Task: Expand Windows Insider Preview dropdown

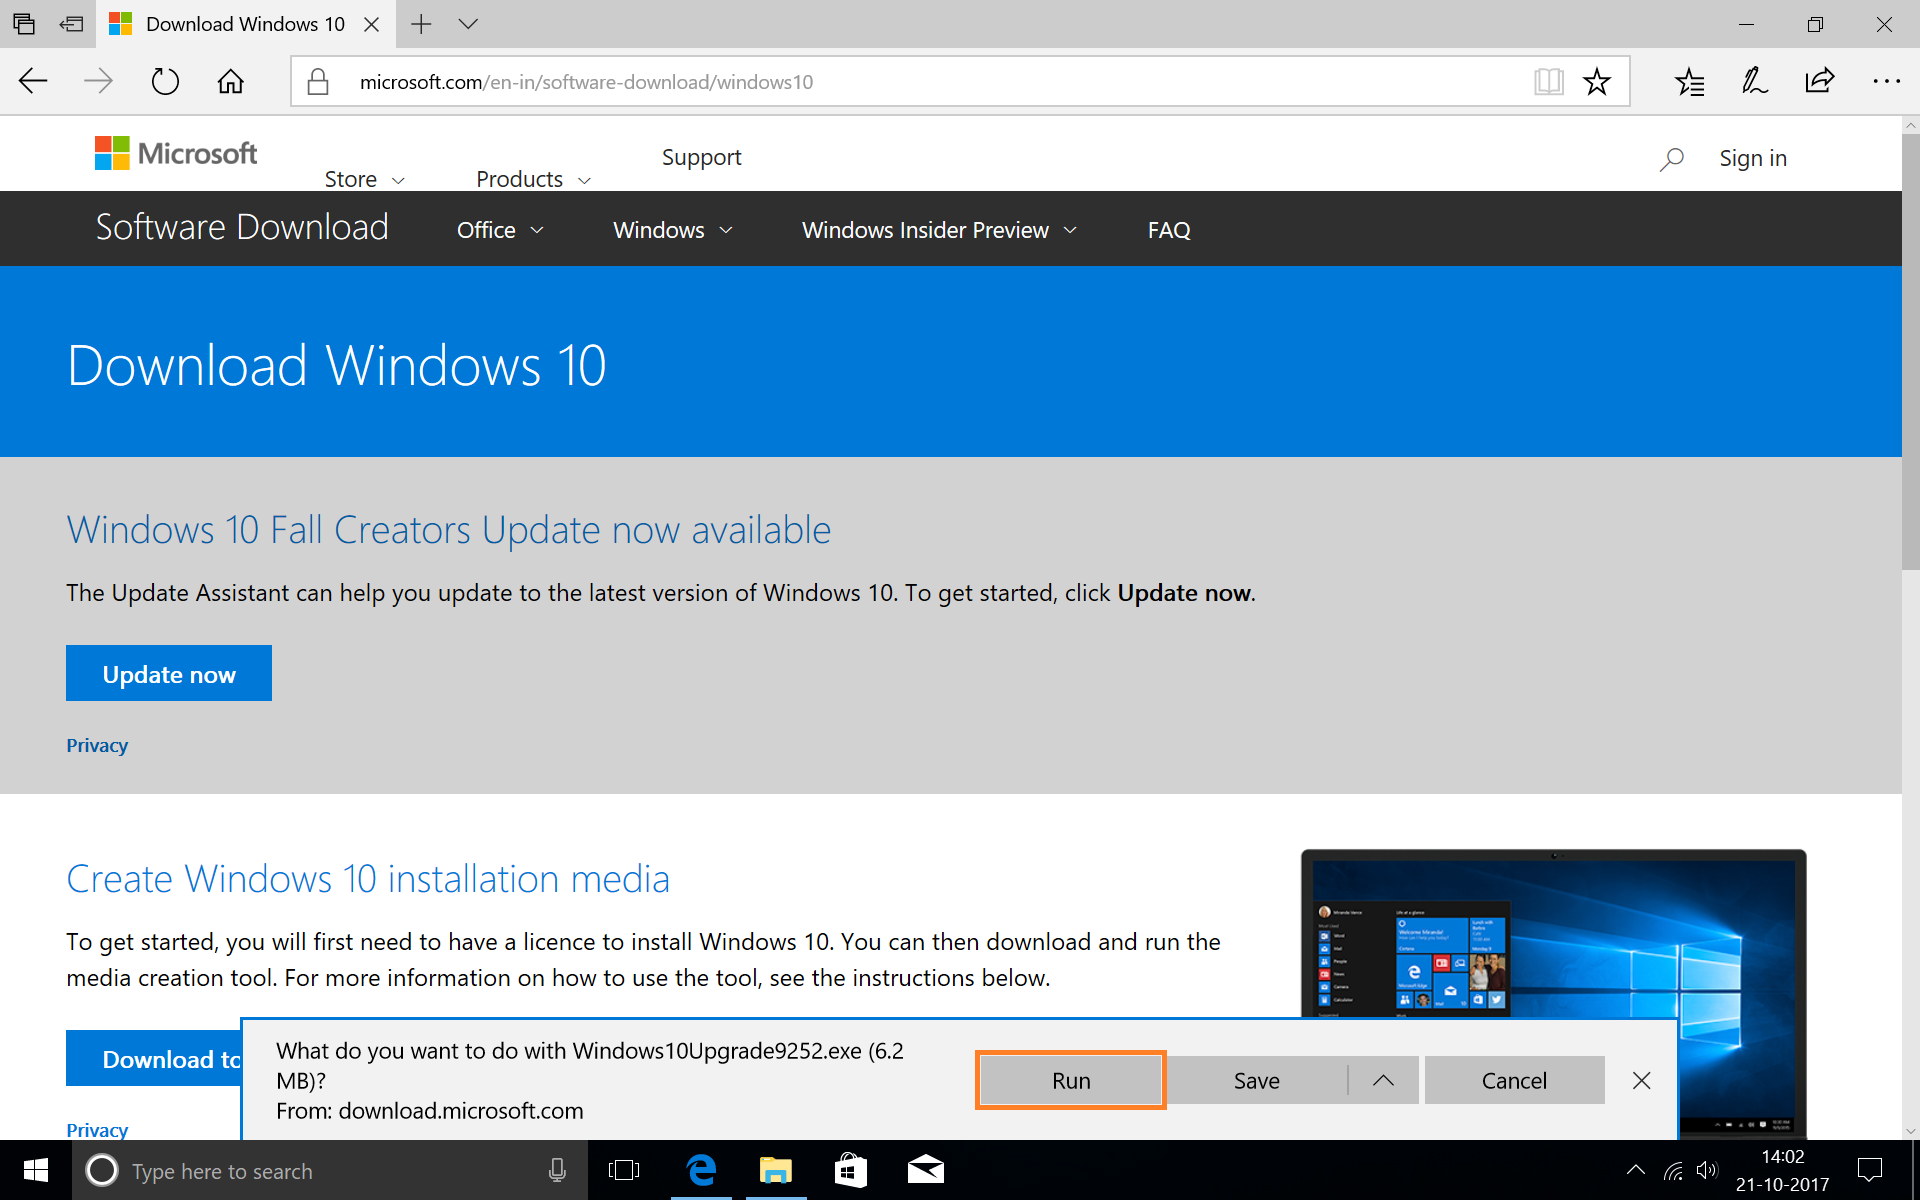Action: coord(938,230)
